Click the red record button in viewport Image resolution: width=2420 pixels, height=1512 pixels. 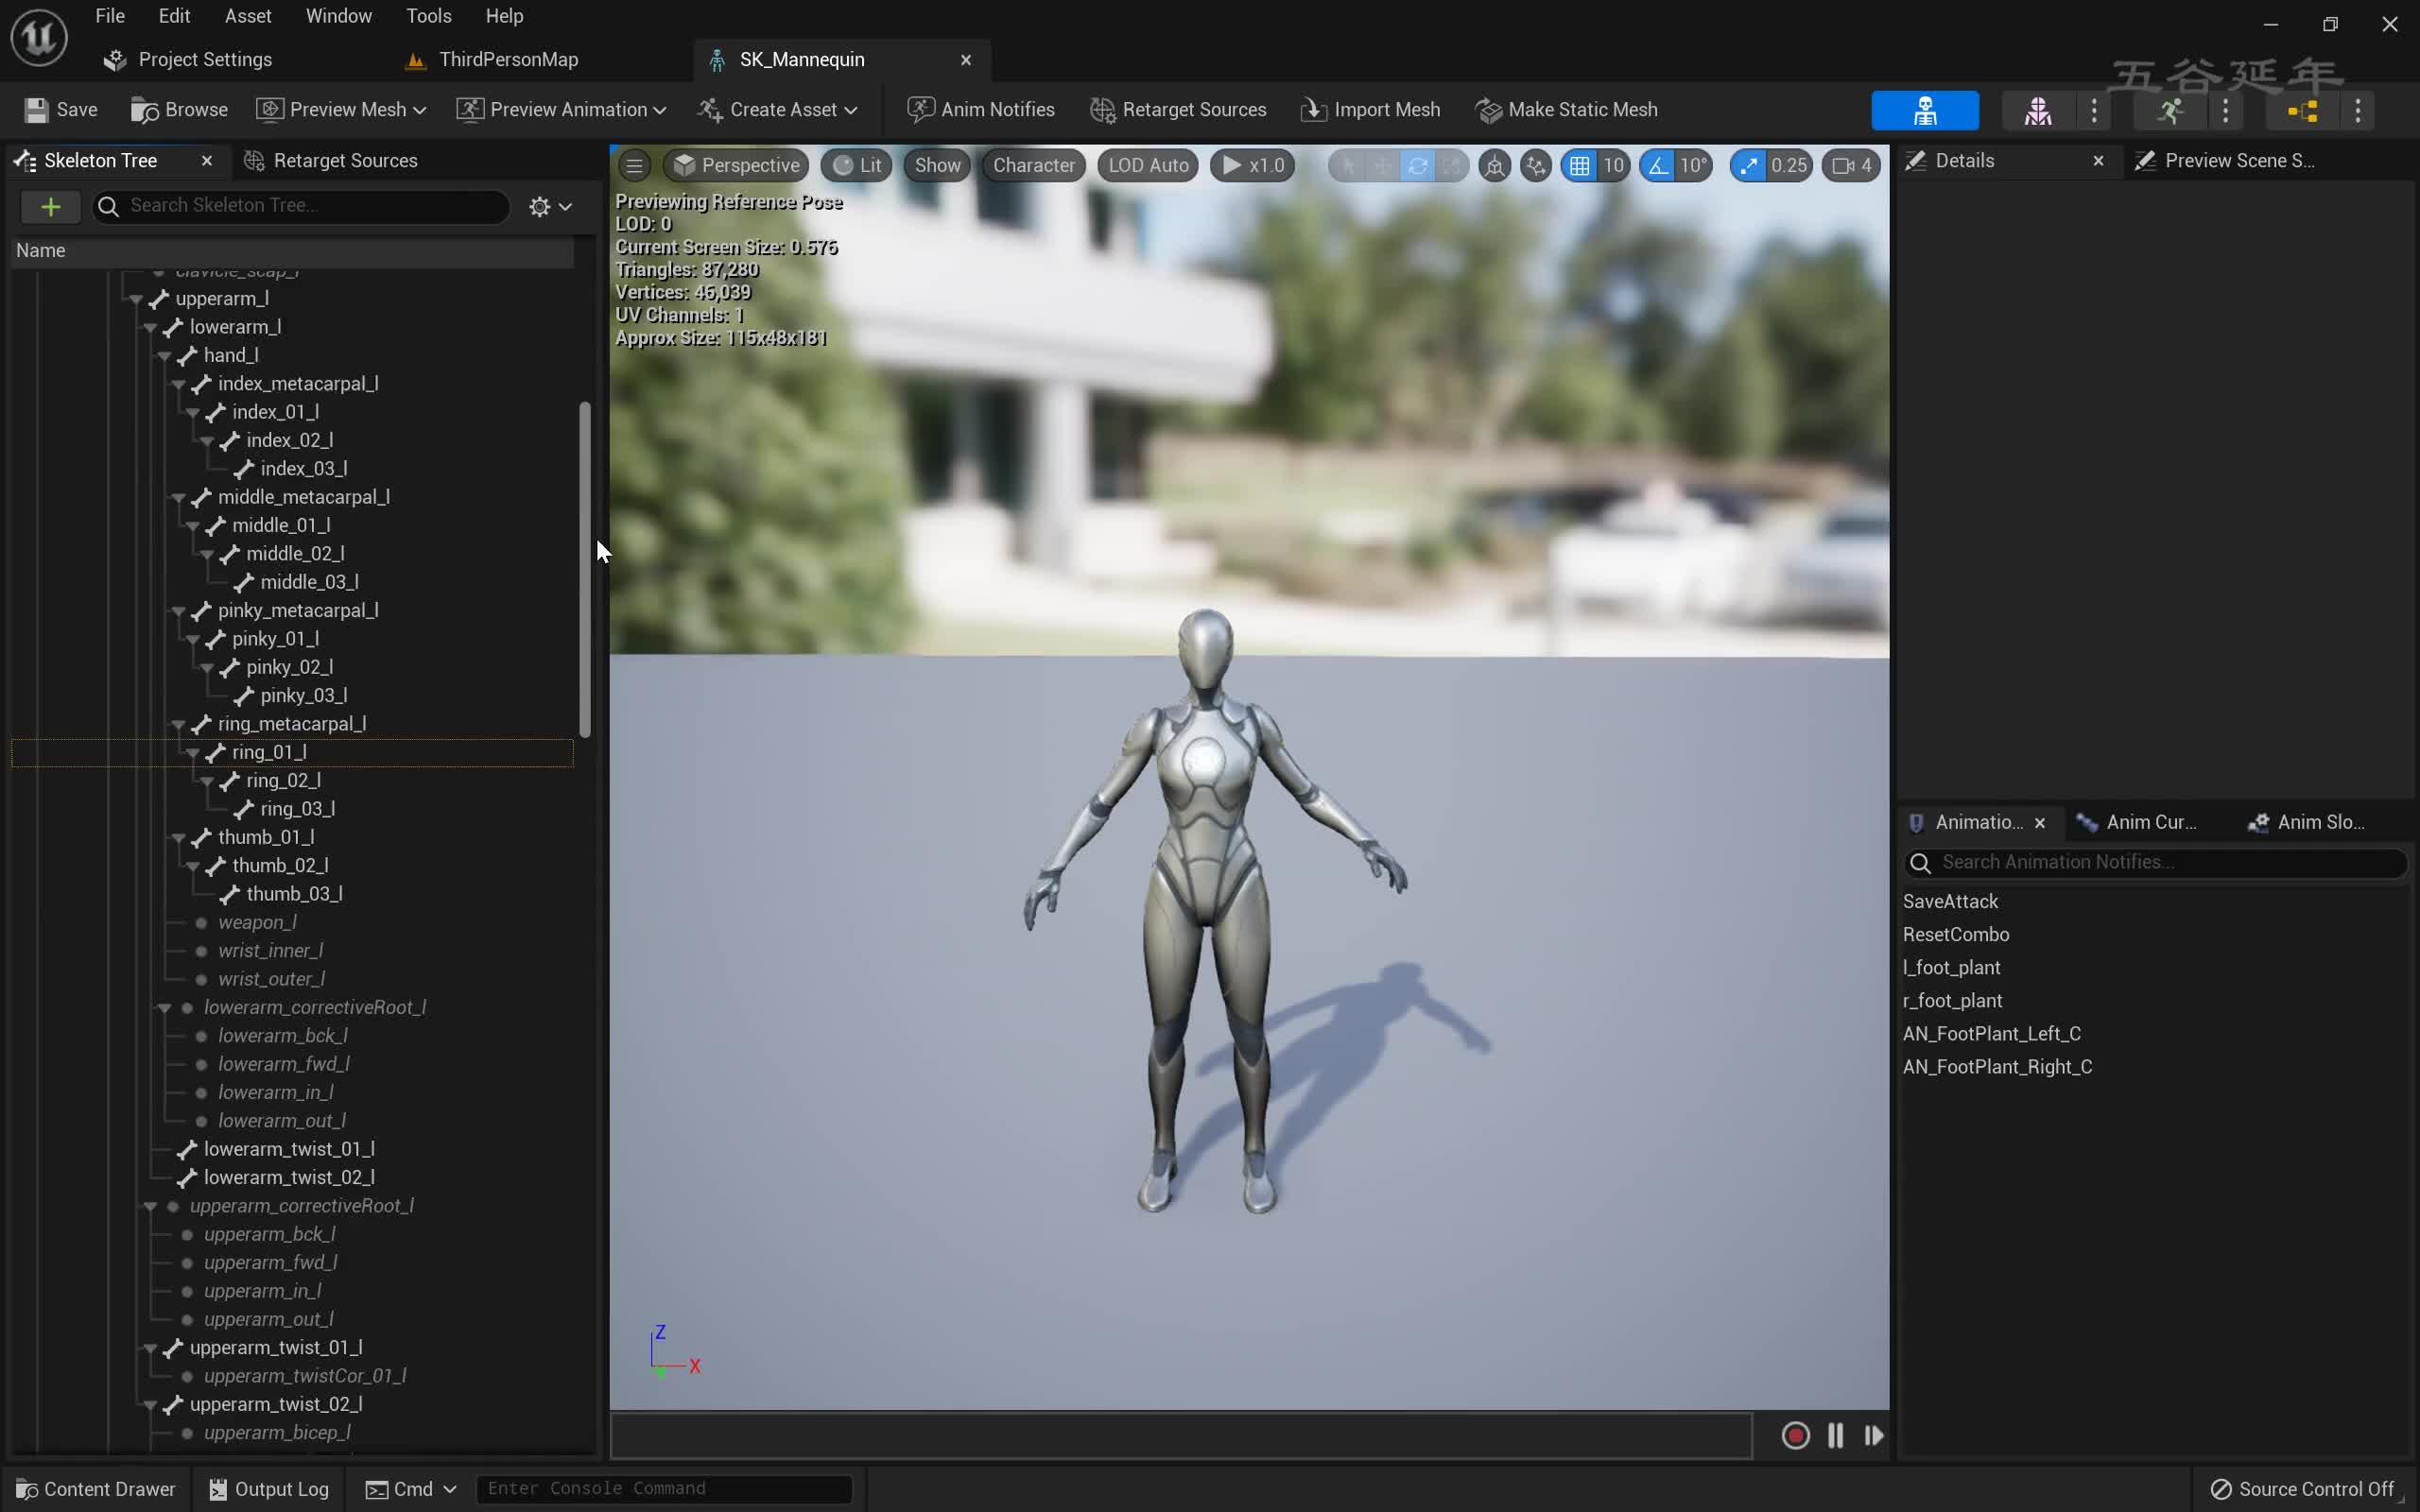(1795, 1436)
